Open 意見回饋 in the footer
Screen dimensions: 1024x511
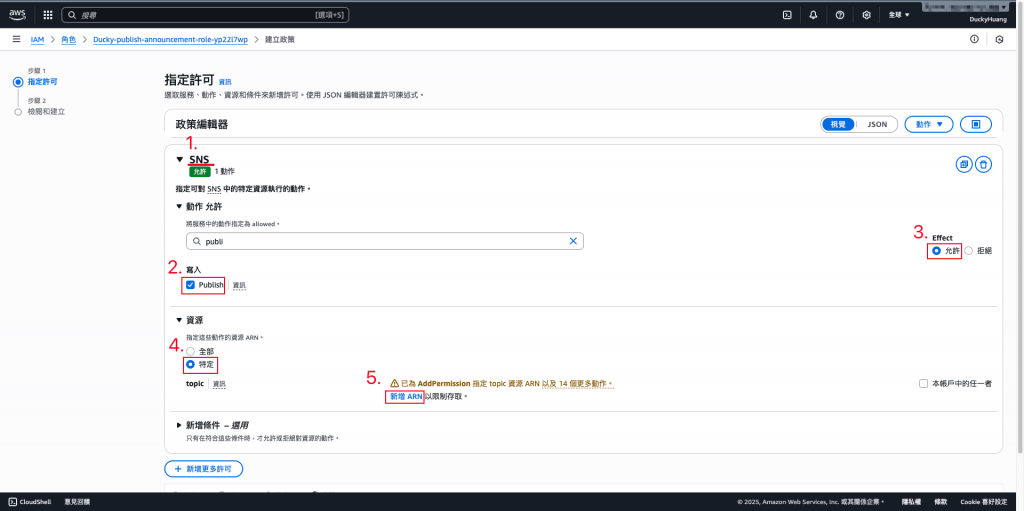click(77, 502)
